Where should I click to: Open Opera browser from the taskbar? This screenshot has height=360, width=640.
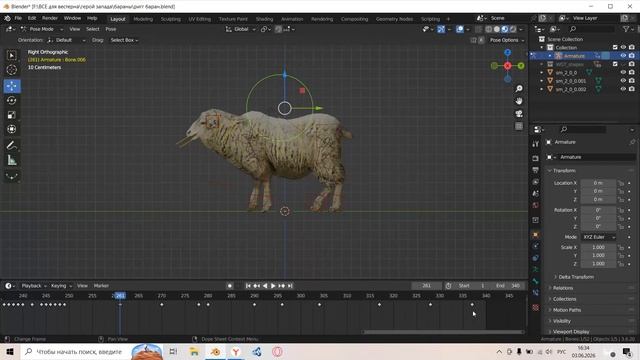277,351
